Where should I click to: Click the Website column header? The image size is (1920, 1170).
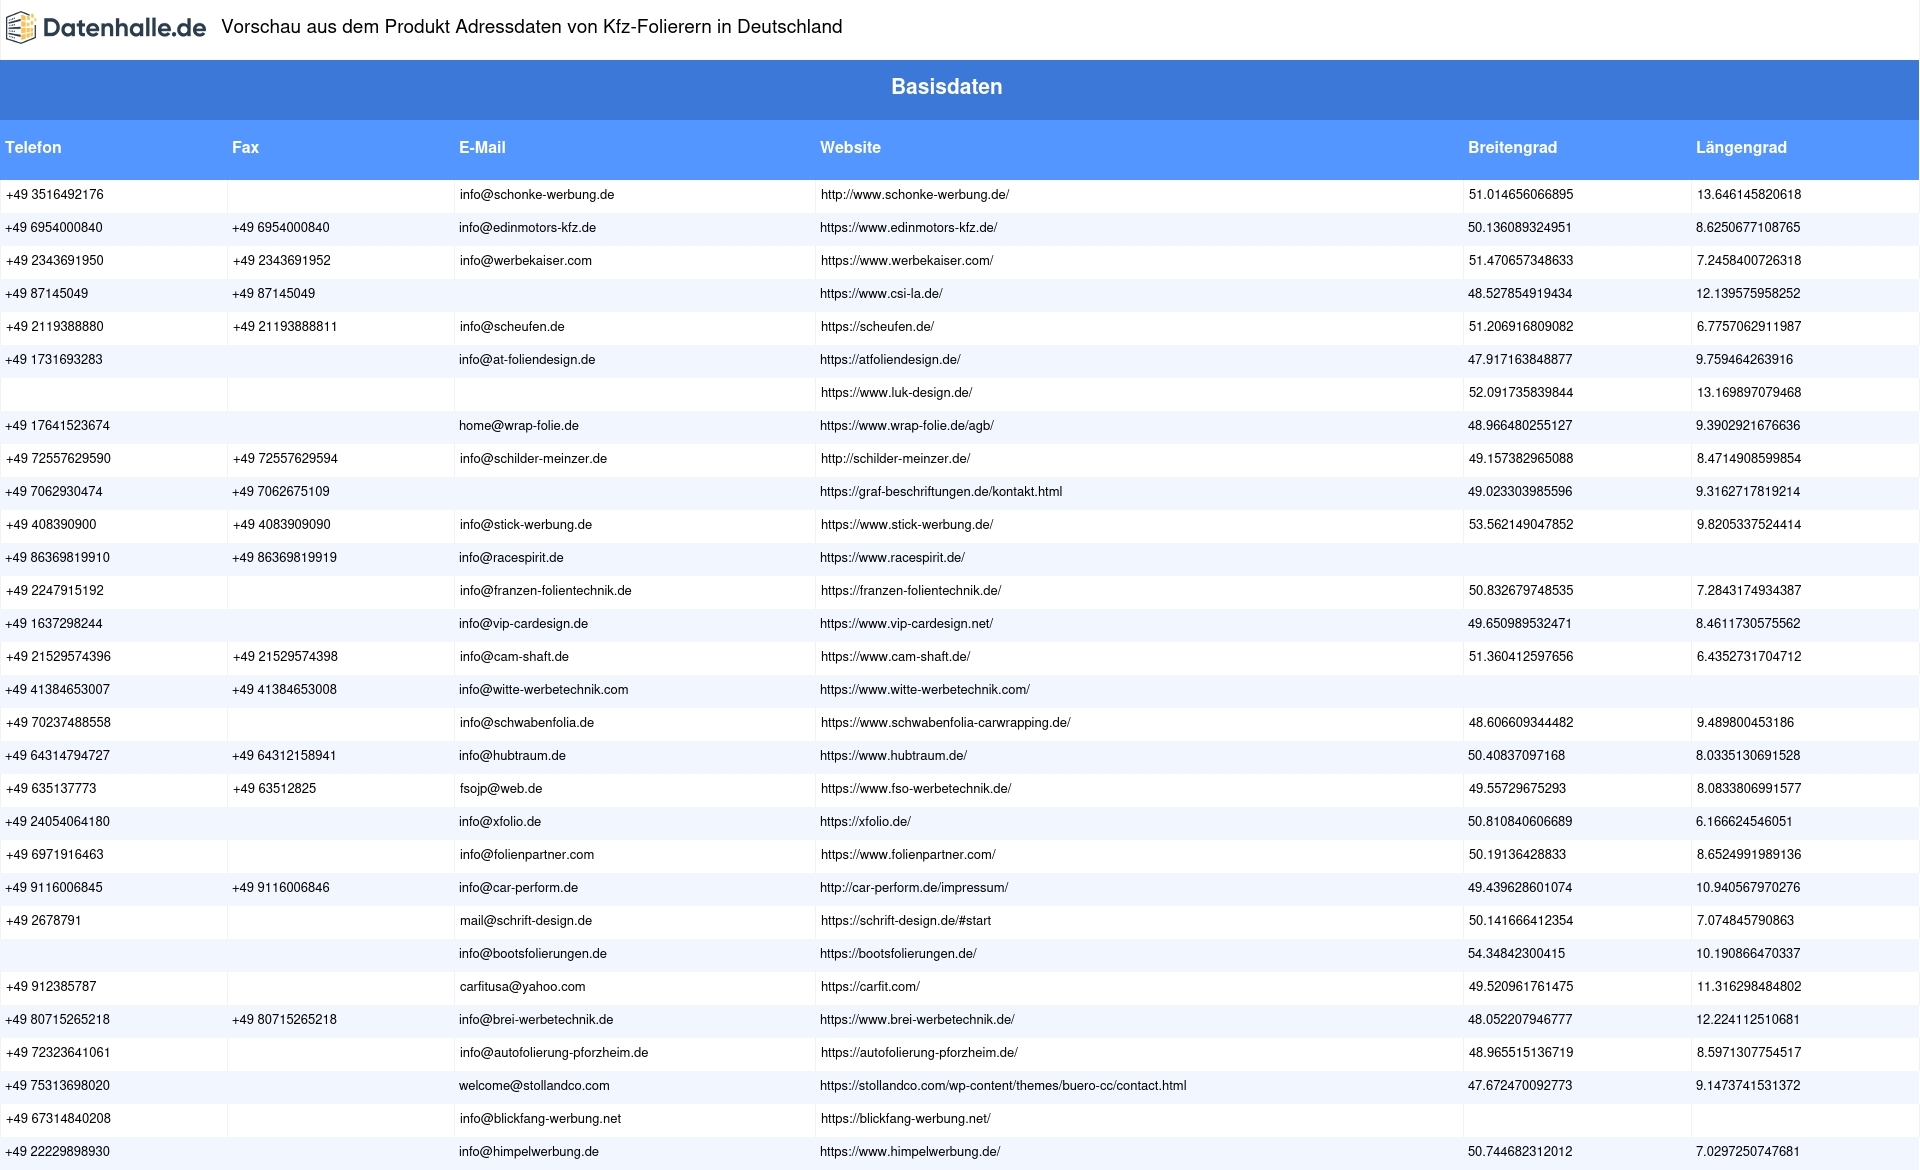pos(850,147)
